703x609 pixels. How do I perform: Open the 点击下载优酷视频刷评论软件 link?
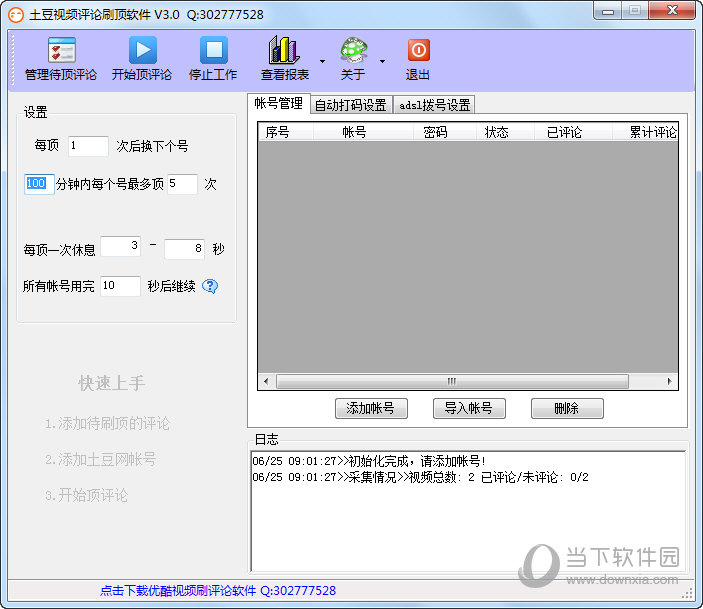coord(217,591)
